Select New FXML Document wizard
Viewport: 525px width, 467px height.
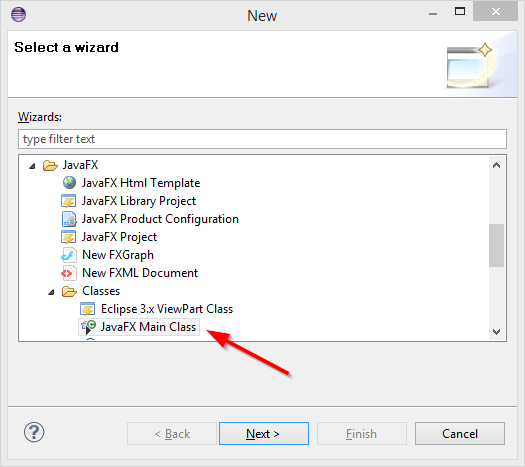[x=140, y=273]
